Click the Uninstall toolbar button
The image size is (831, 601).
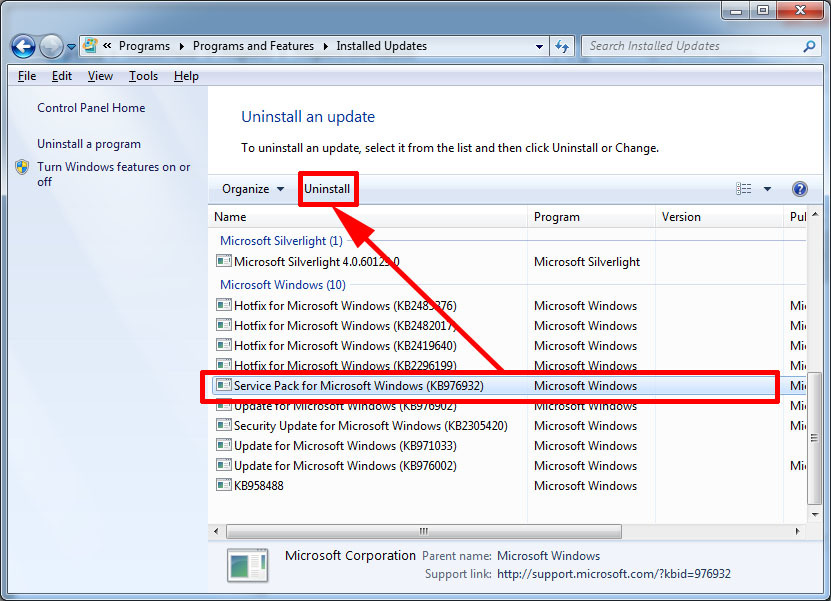pos(327,189)
